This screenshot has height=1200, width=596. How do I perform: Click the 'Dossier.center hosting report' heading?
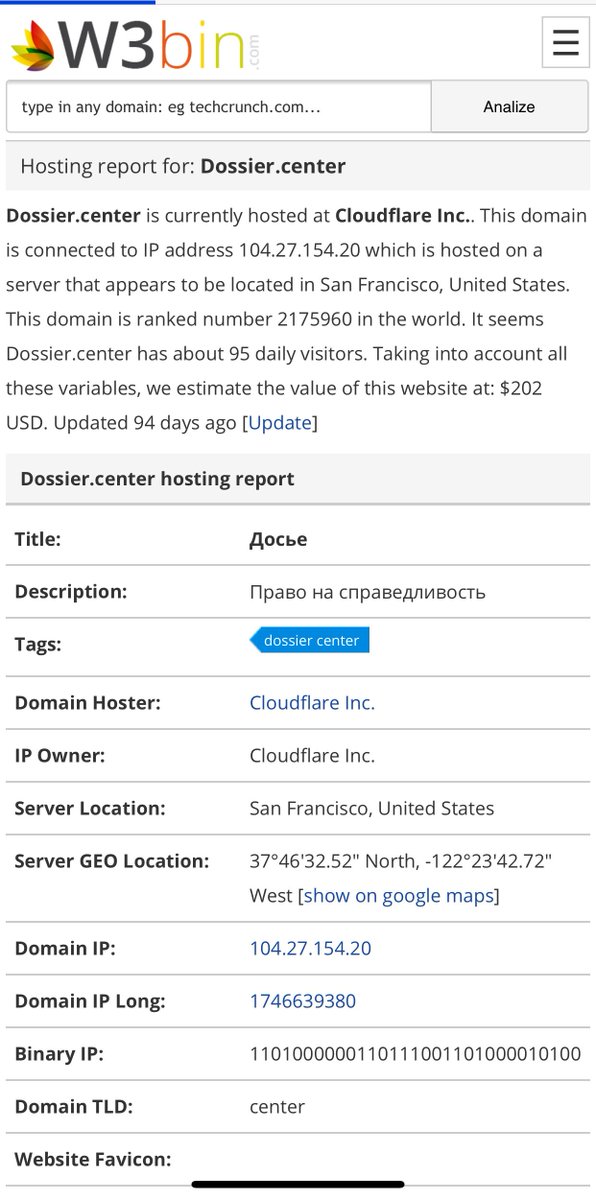(x=157, y=479)
